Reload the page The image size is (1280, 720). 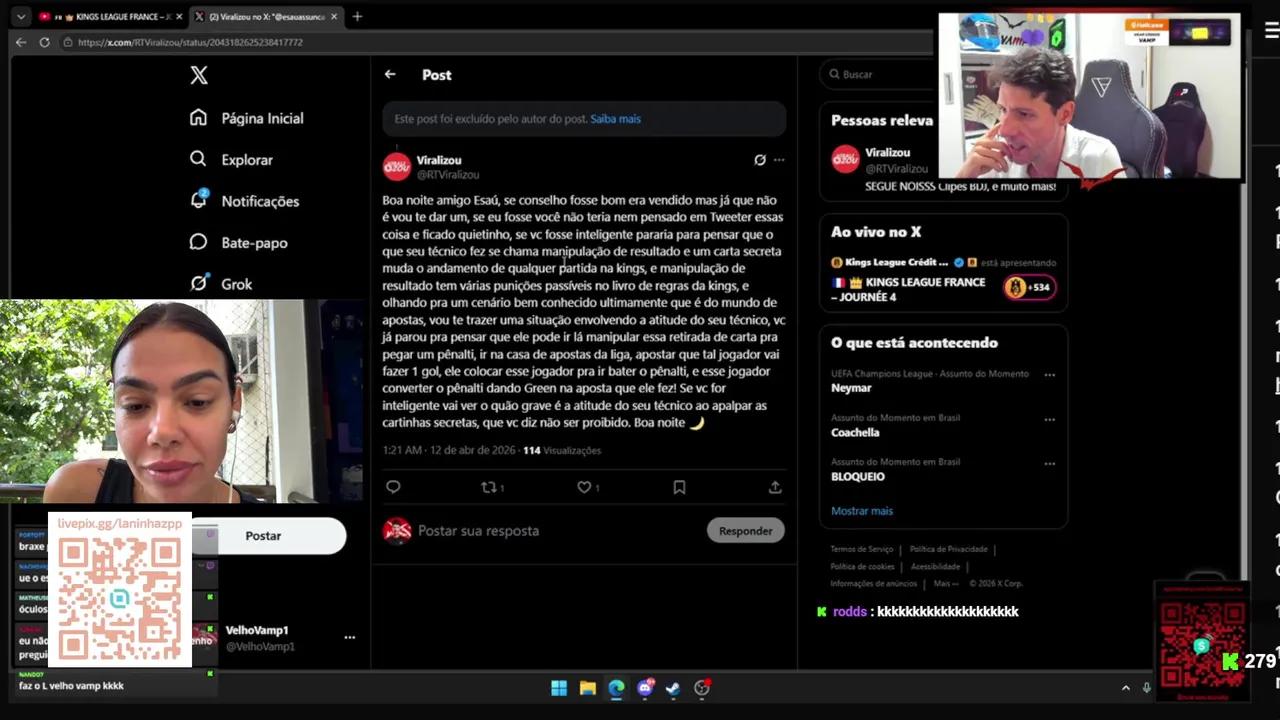(x=44, y=42)
